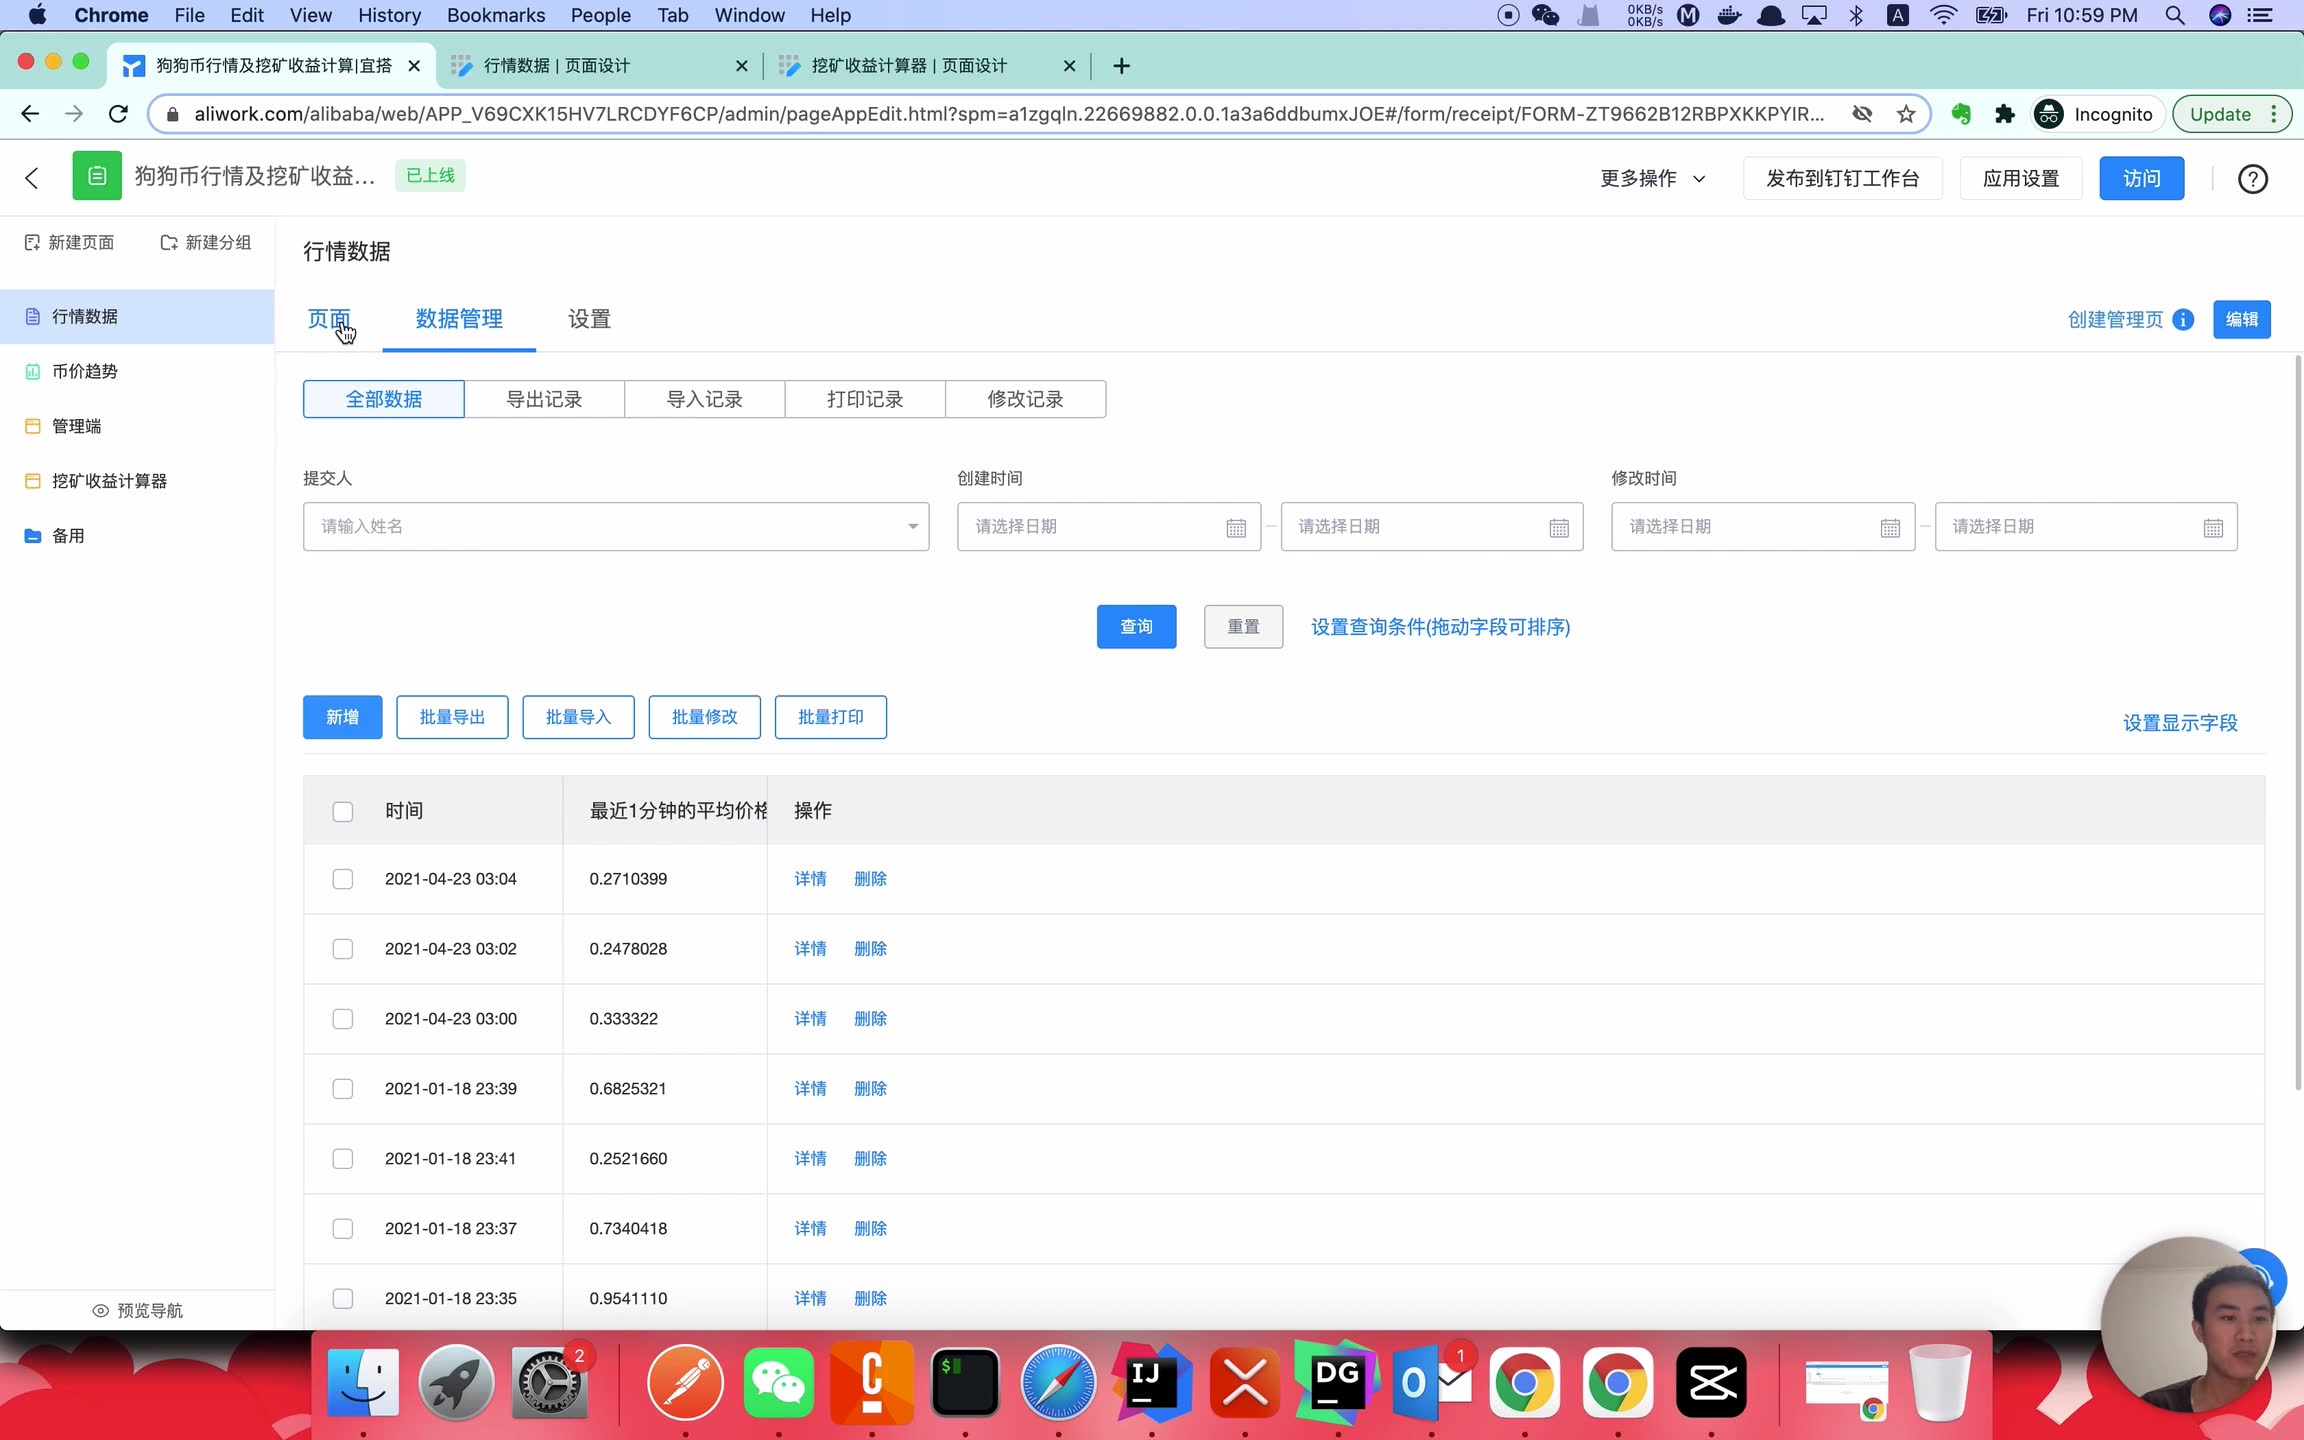Click the 预览导航 eye icon
This screenshot has height=1440, width=2304.
(100, 1310)
